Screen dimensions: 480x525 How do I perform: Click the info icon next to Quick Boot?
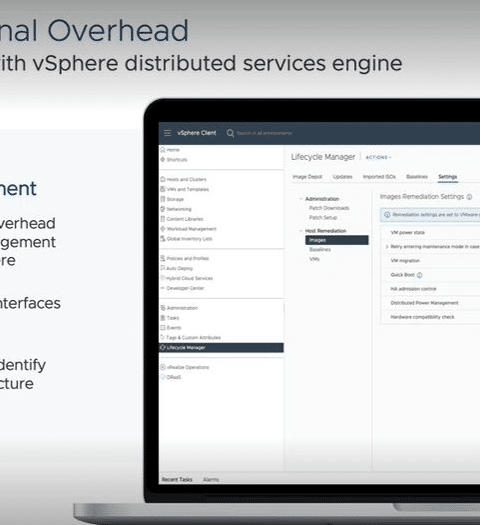pyautogui.click(x=419, y=275)
